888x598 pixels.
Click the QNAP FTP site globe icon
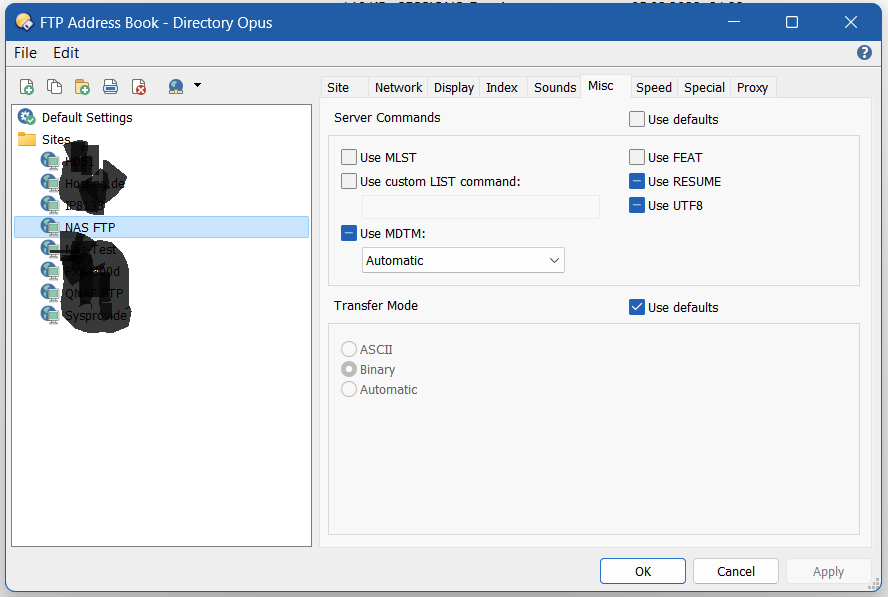click(50, 293)
